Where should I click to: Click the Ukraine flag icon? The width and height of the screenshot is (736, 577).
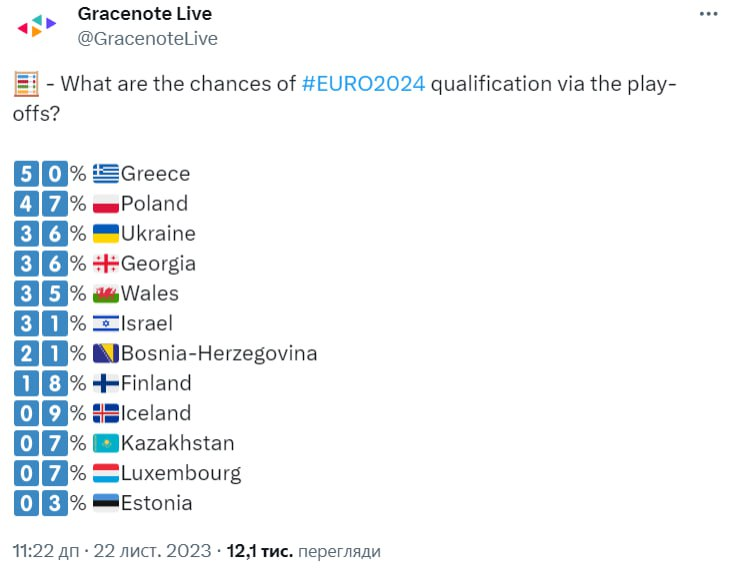point(105,234)
